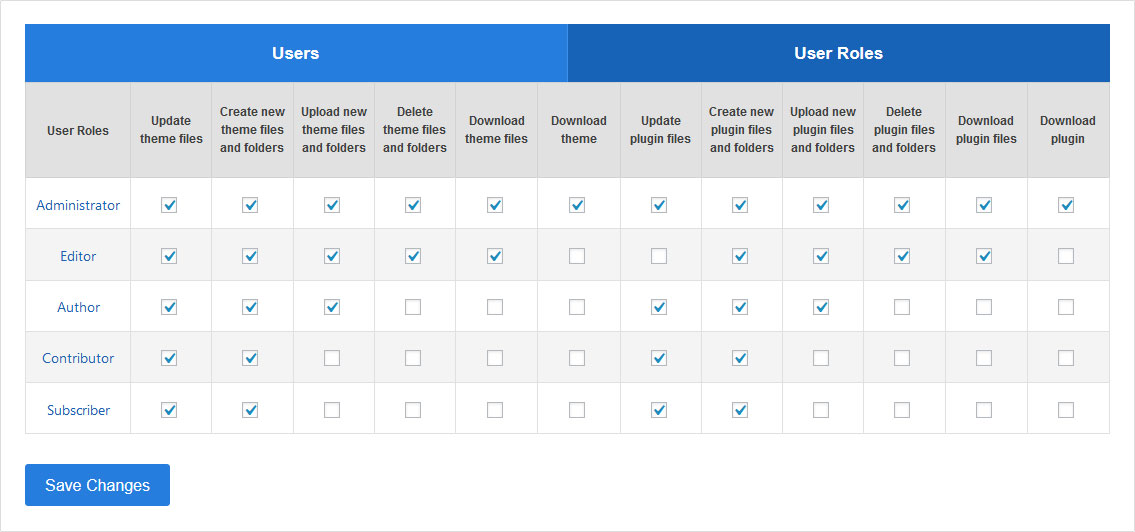Open the User Roles tab
The image size is (1135, 532).
[x=838, y=53]
